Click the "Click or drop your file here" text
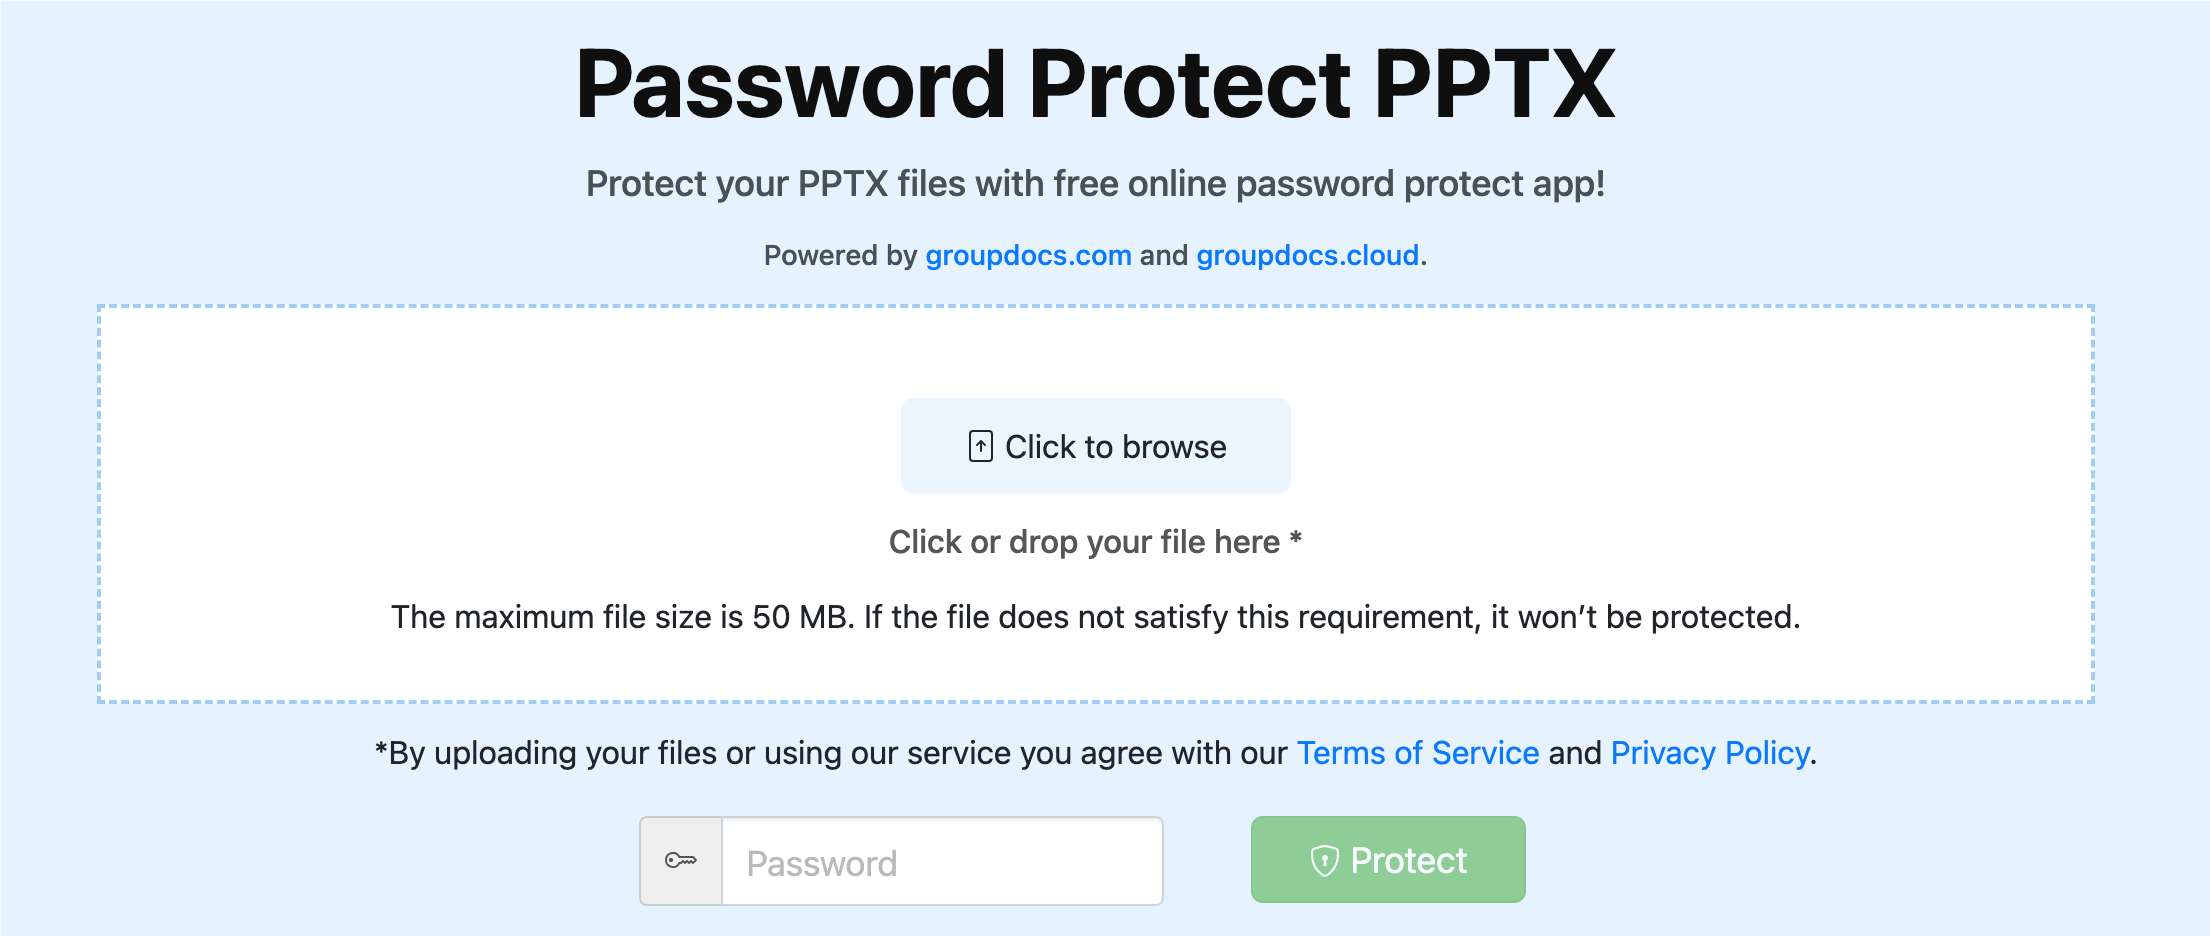The width and height of the screenshot is (2210, 936). [x=1083, y=542]
